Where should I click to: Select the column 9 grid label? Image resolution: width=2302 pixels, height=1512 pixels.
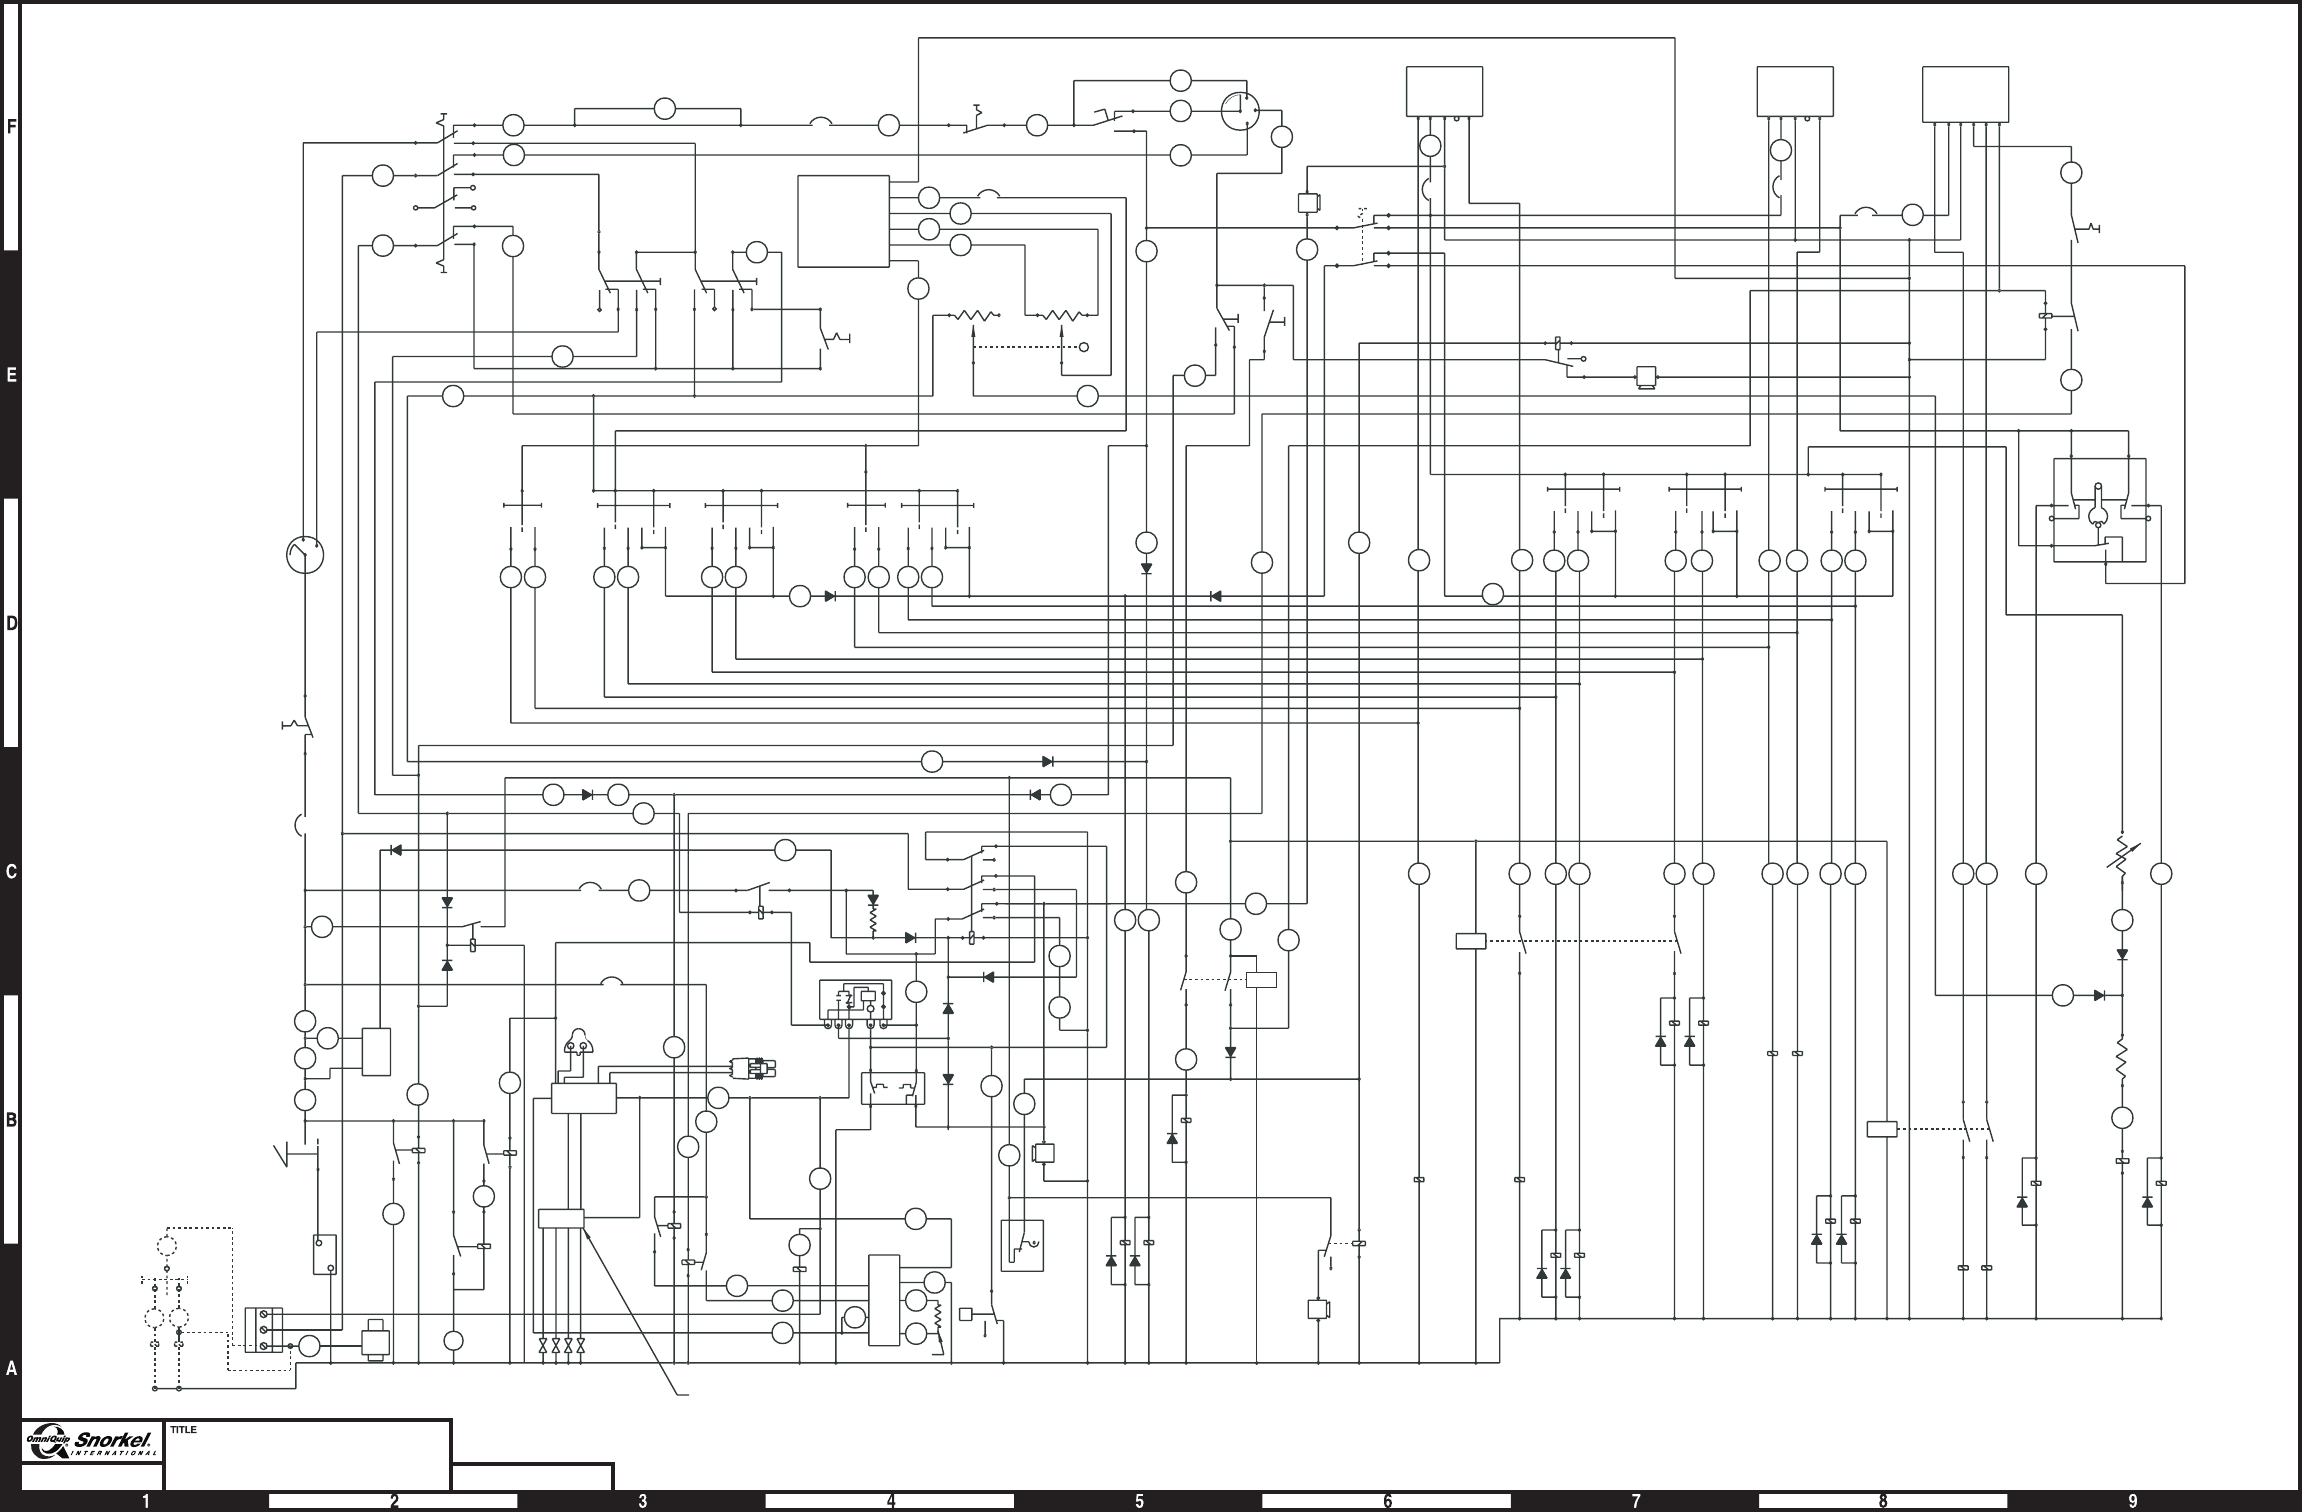[2133, 1501]
